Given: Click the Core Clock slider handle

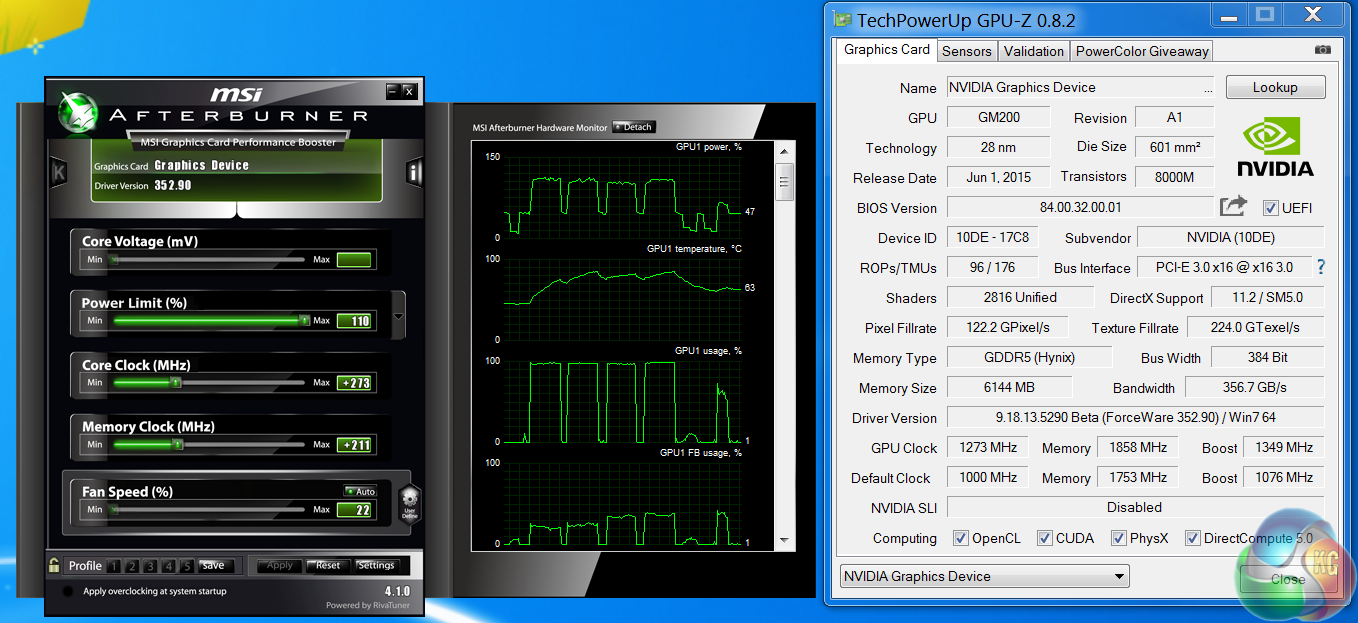Looking at the screenshot, I should [176, 382].
